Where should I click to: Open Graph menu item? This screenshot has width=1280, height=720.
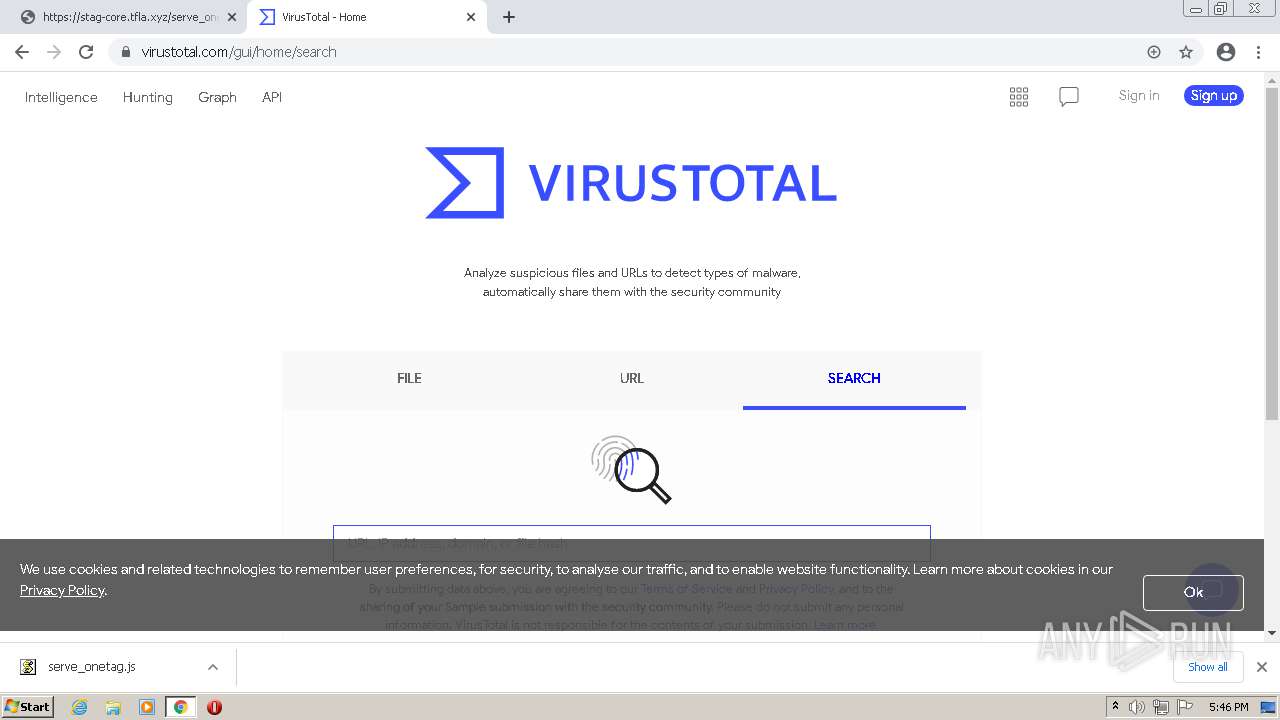click(x=217, y=97)
